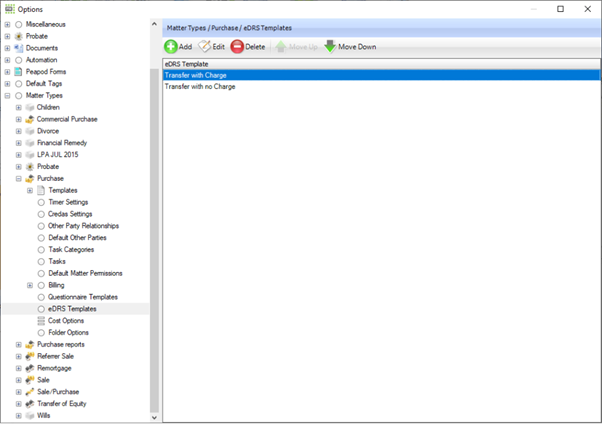Click the Edit button label
This screenshot has height=424, width=602.
[x=218, y=47]
